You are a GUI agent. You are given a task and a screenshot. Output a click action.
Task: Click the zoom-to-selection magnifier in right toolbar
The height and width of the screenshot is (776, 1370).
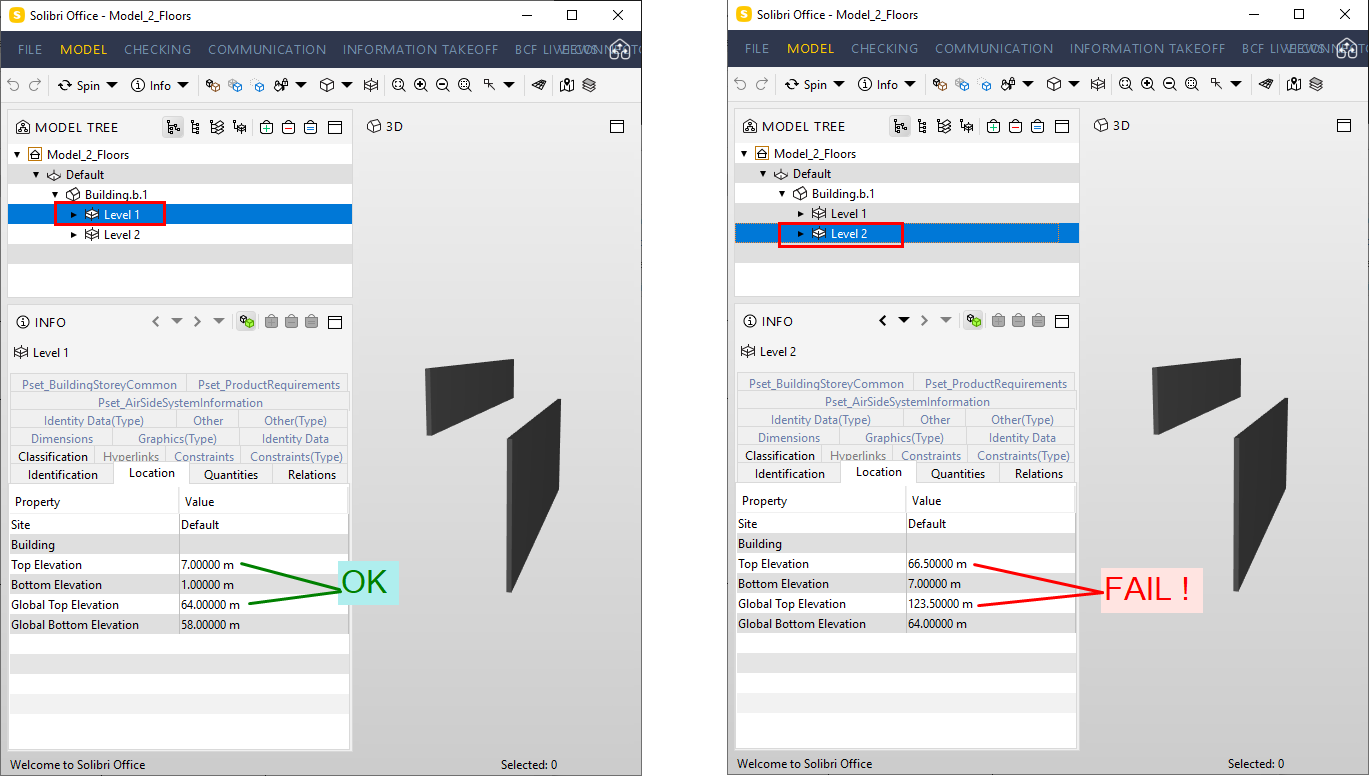(x=1192, y=84)
